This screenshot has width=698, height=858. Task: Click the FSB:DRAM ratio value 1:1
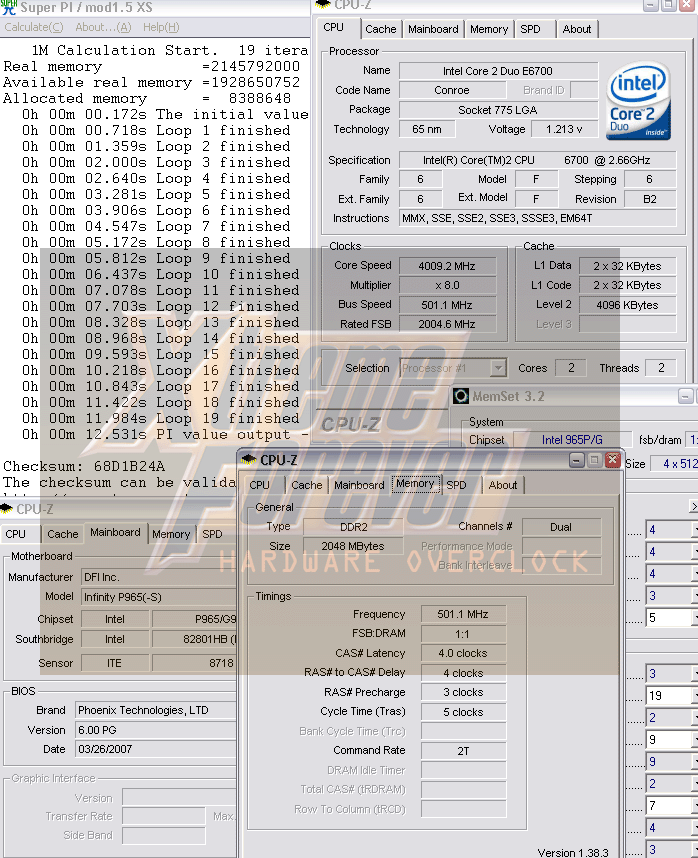(463, 634)
